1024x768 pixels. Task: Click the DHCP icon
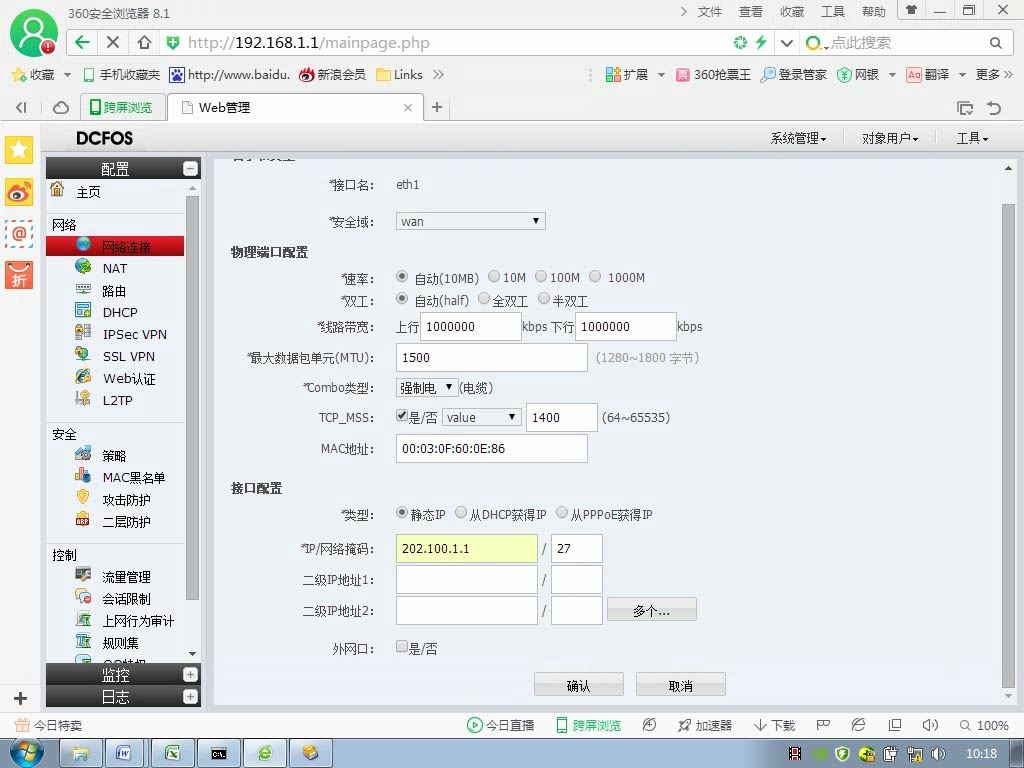[83, 311]
